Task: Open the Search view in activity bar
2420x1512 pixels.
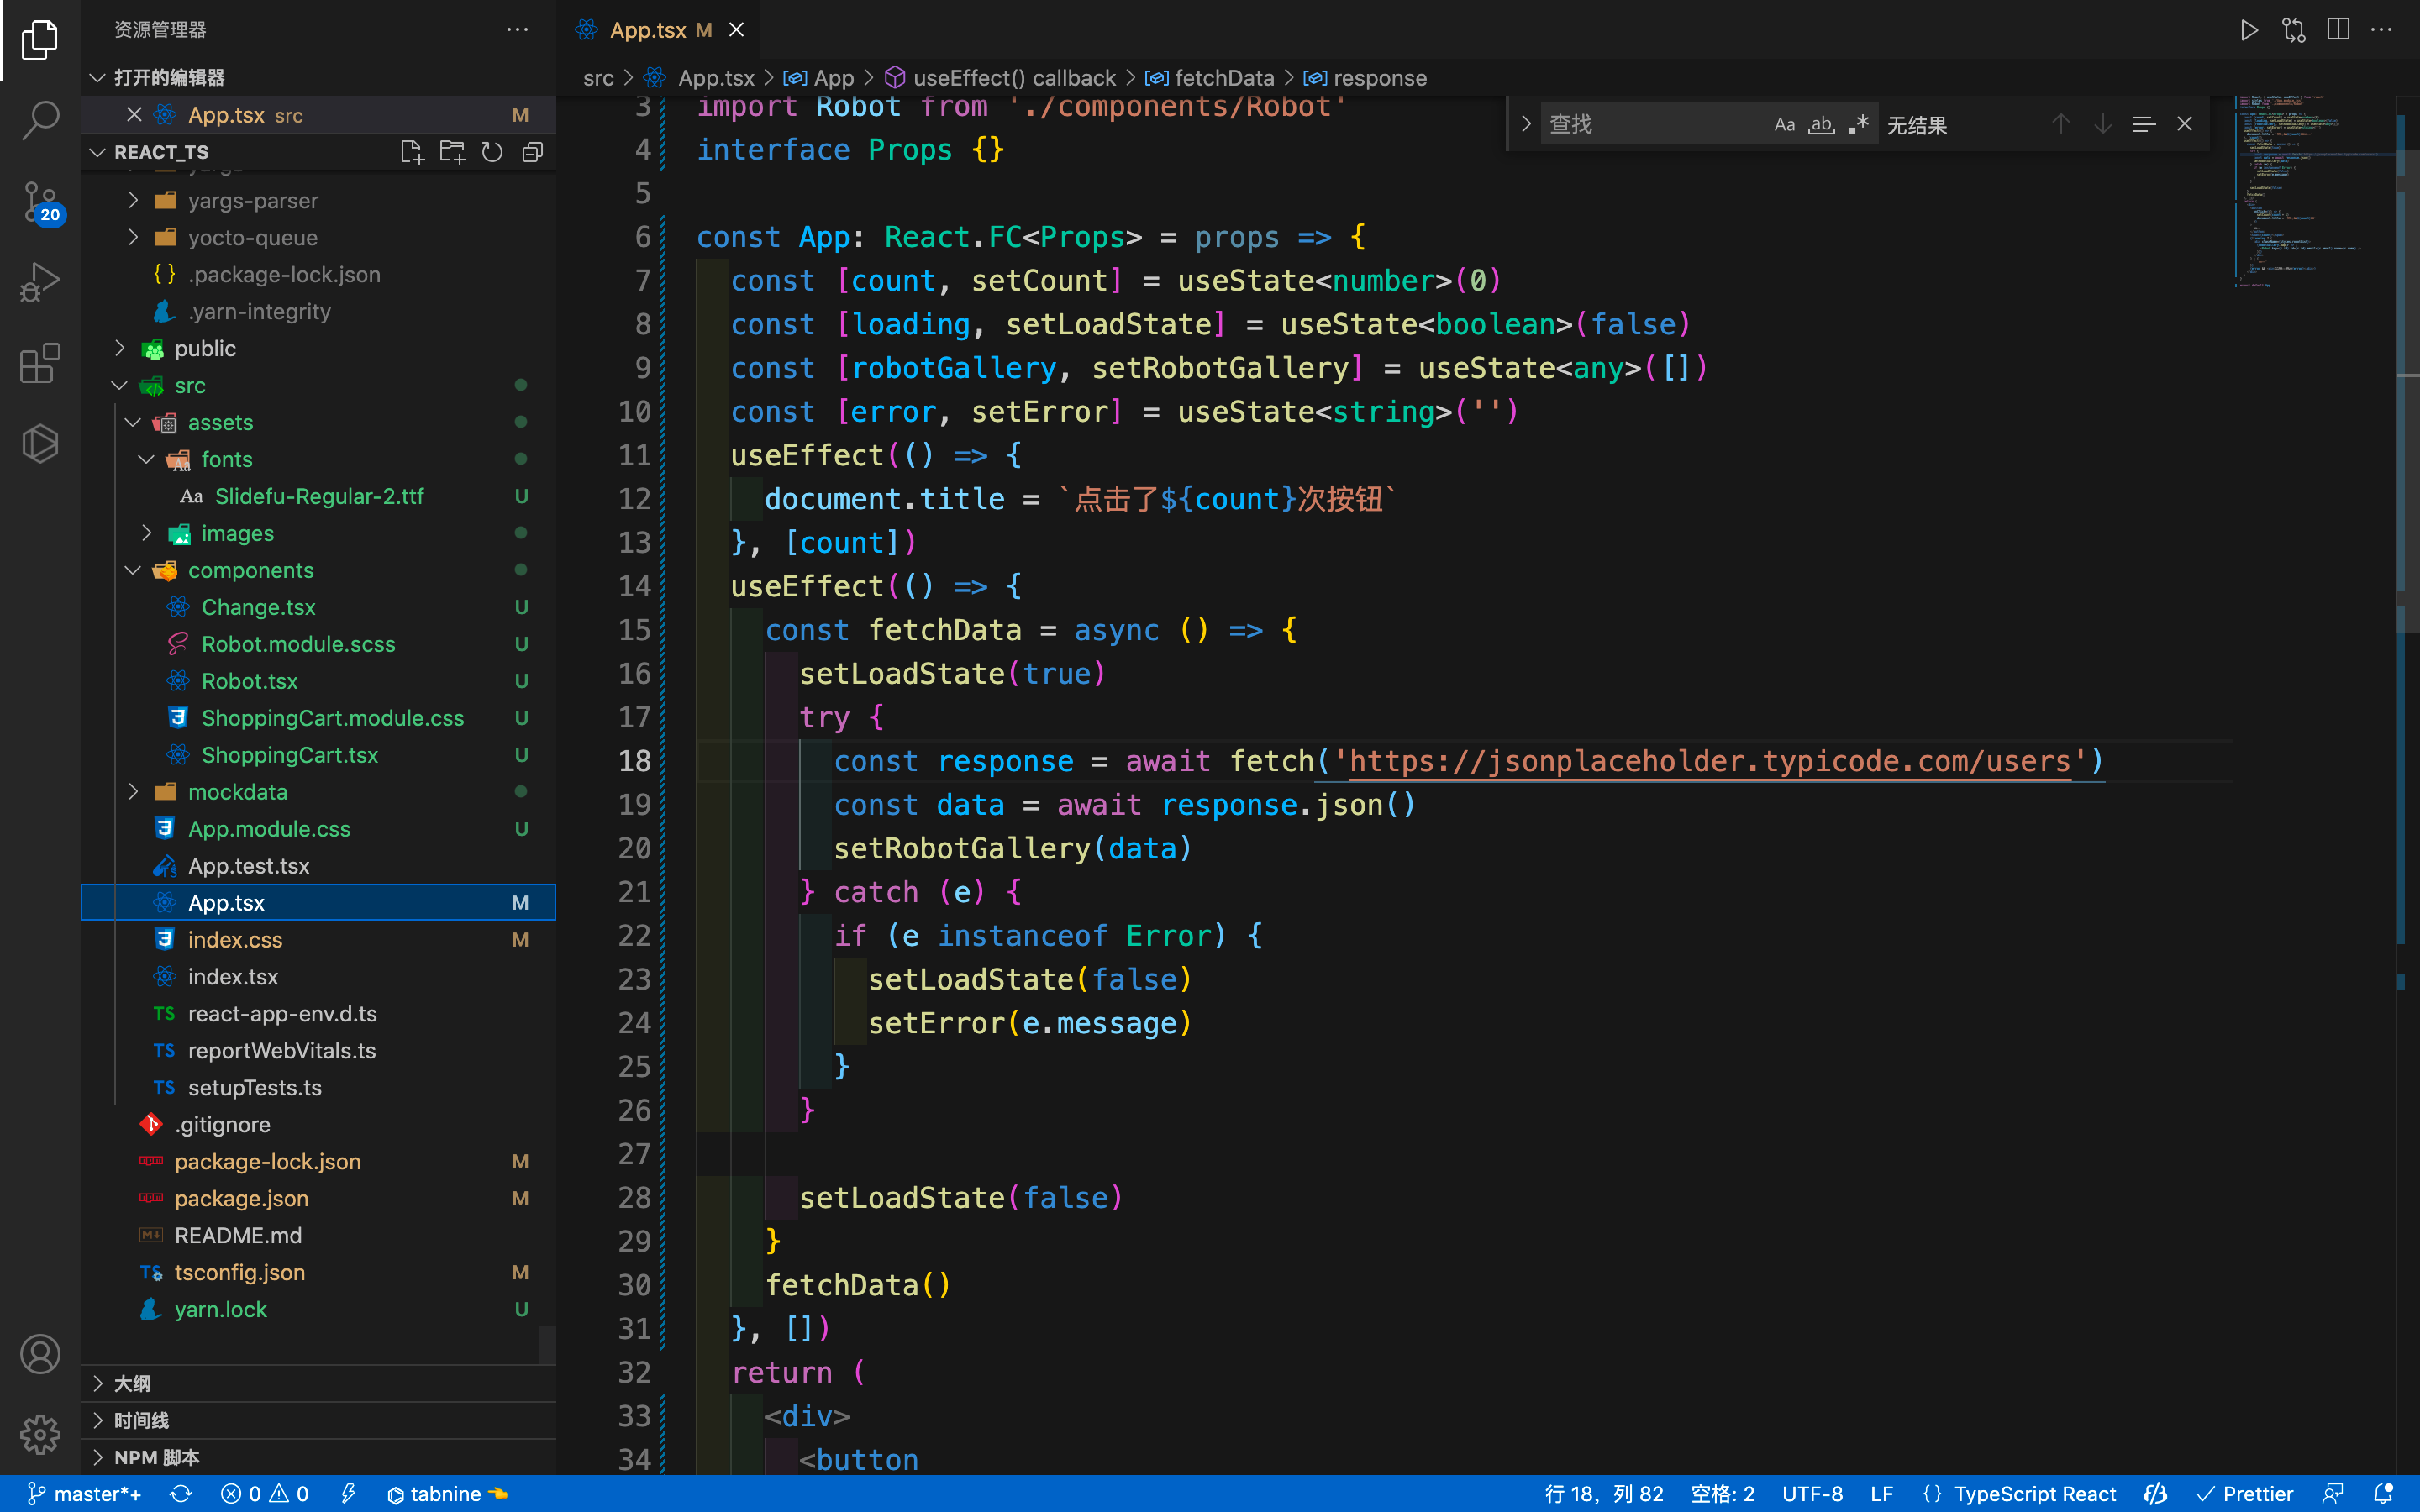Action: point(40,120)
